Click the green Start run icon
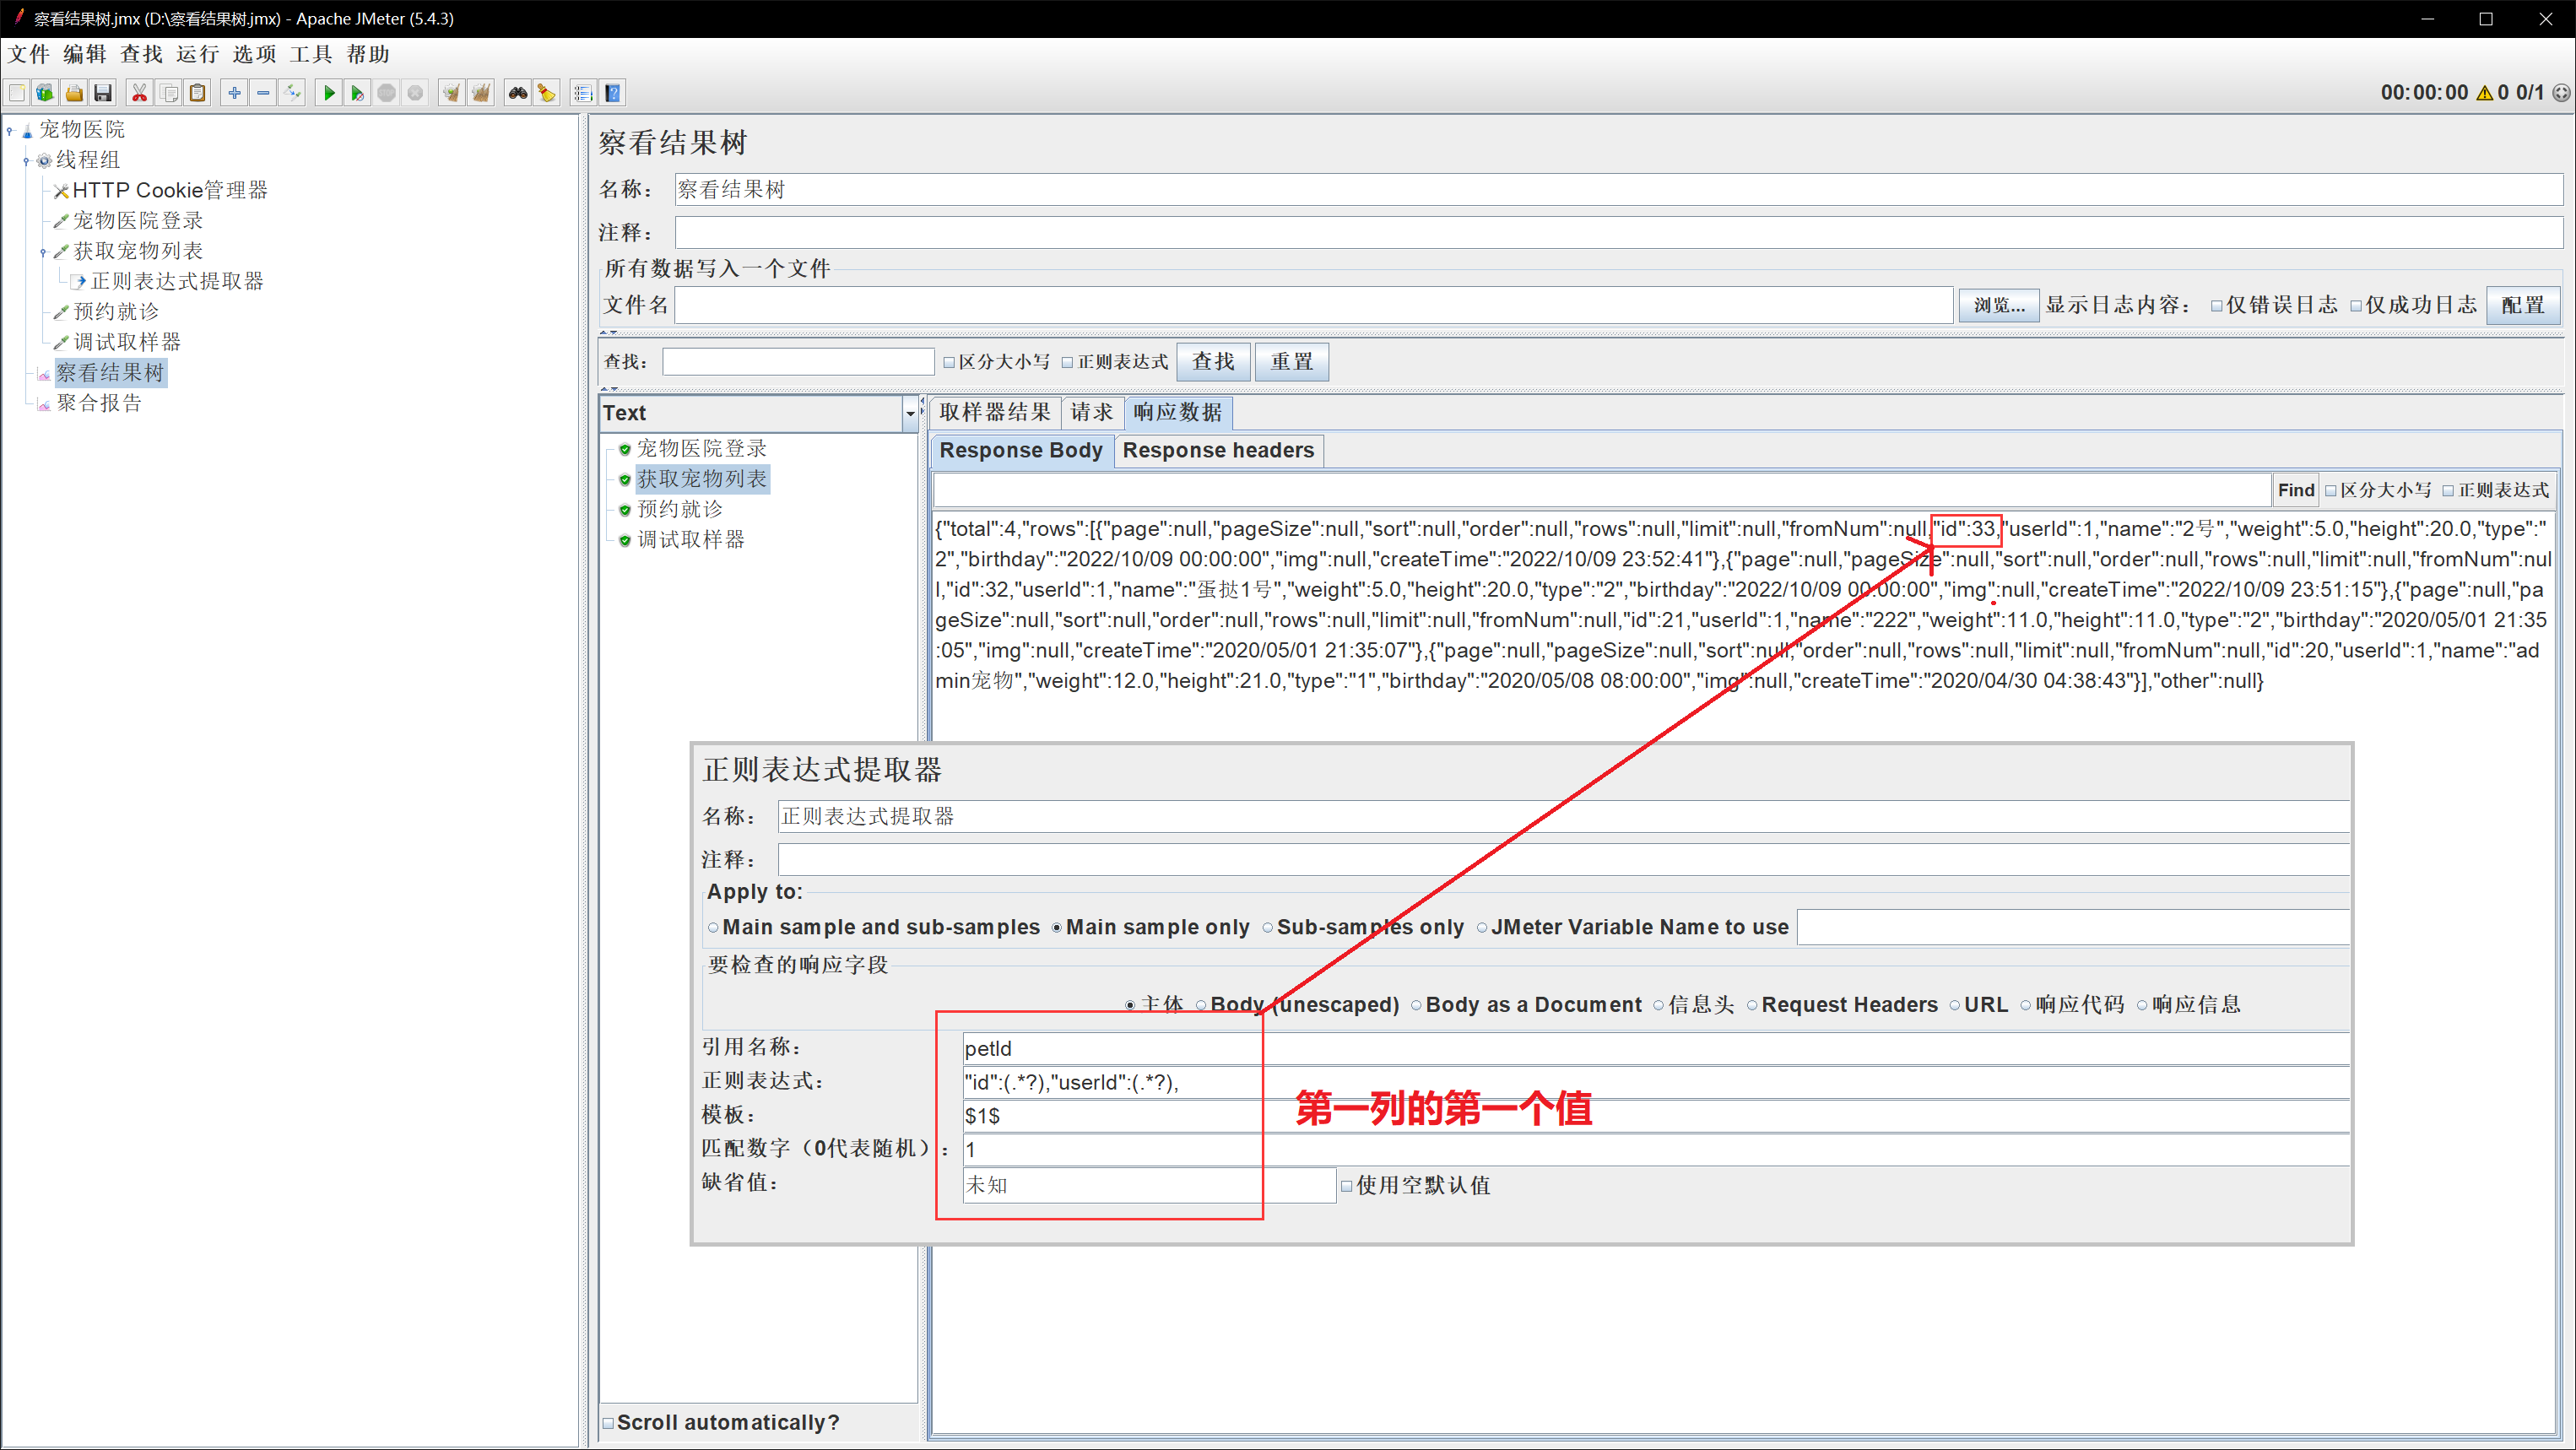 pyautogui.click(x=328, y=93)
